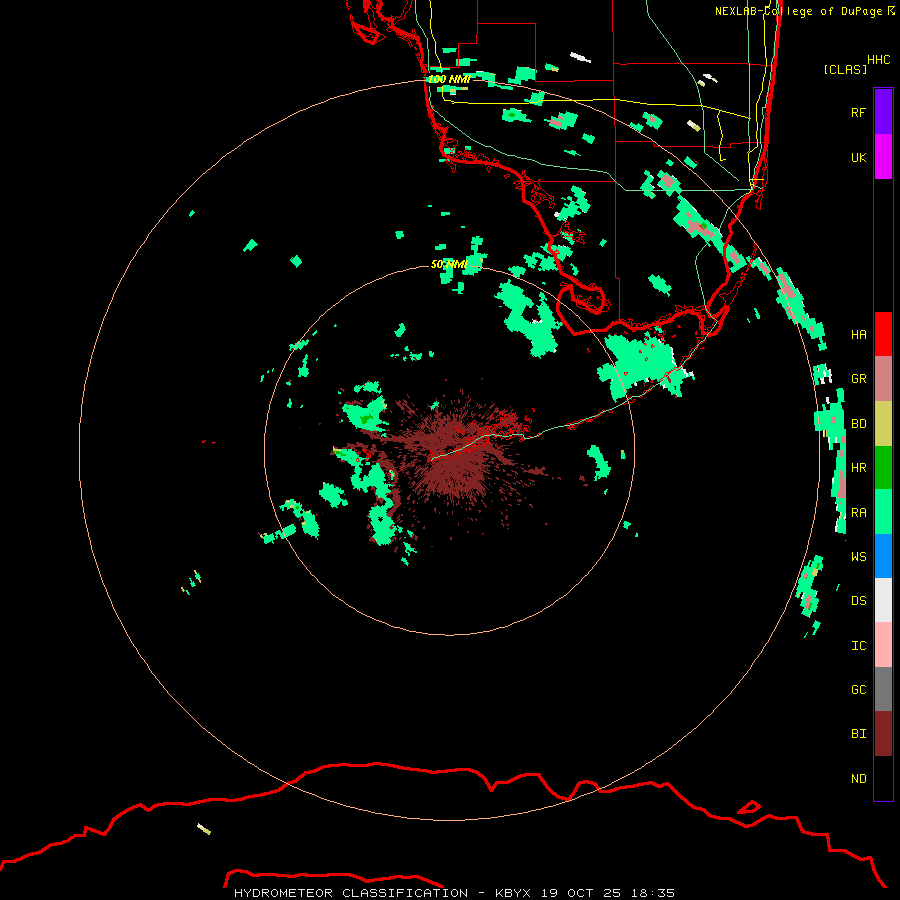Screen dimensions: 900x900
Task: Click the 'HHC' product label
Action: [879, 60]
